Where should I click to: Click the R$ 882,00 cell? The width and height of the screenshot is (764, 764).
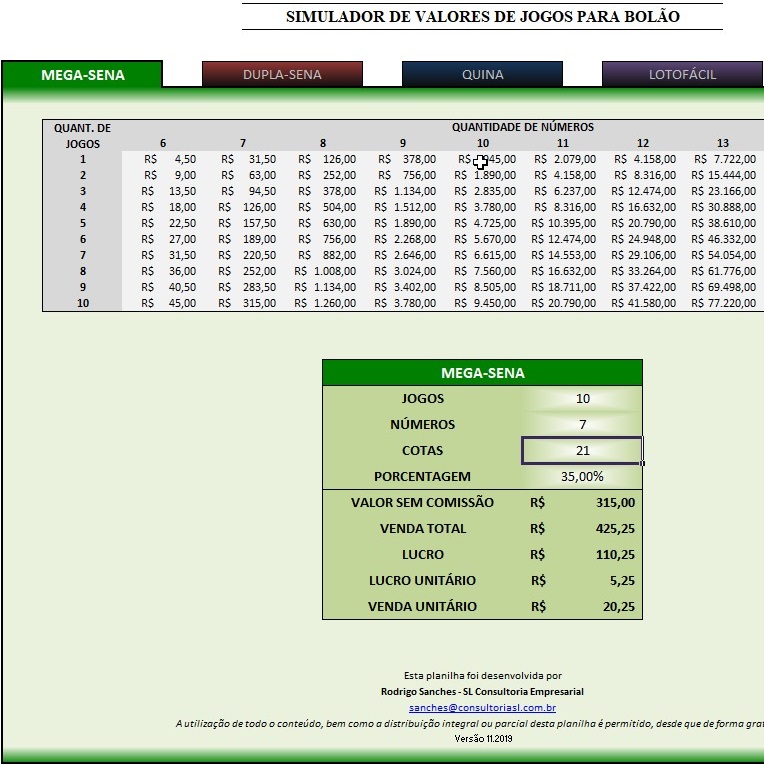tap(322, 255)
